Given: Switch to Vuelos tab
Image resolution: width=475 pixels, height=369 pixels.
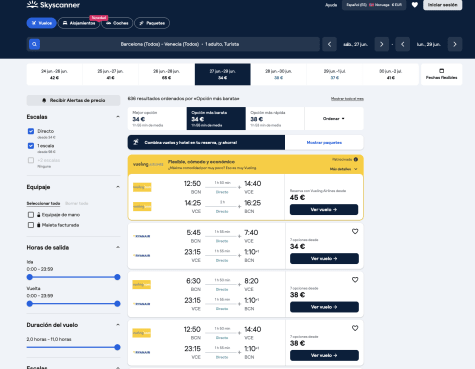Looking at the screenshot, I should (42, 23).
